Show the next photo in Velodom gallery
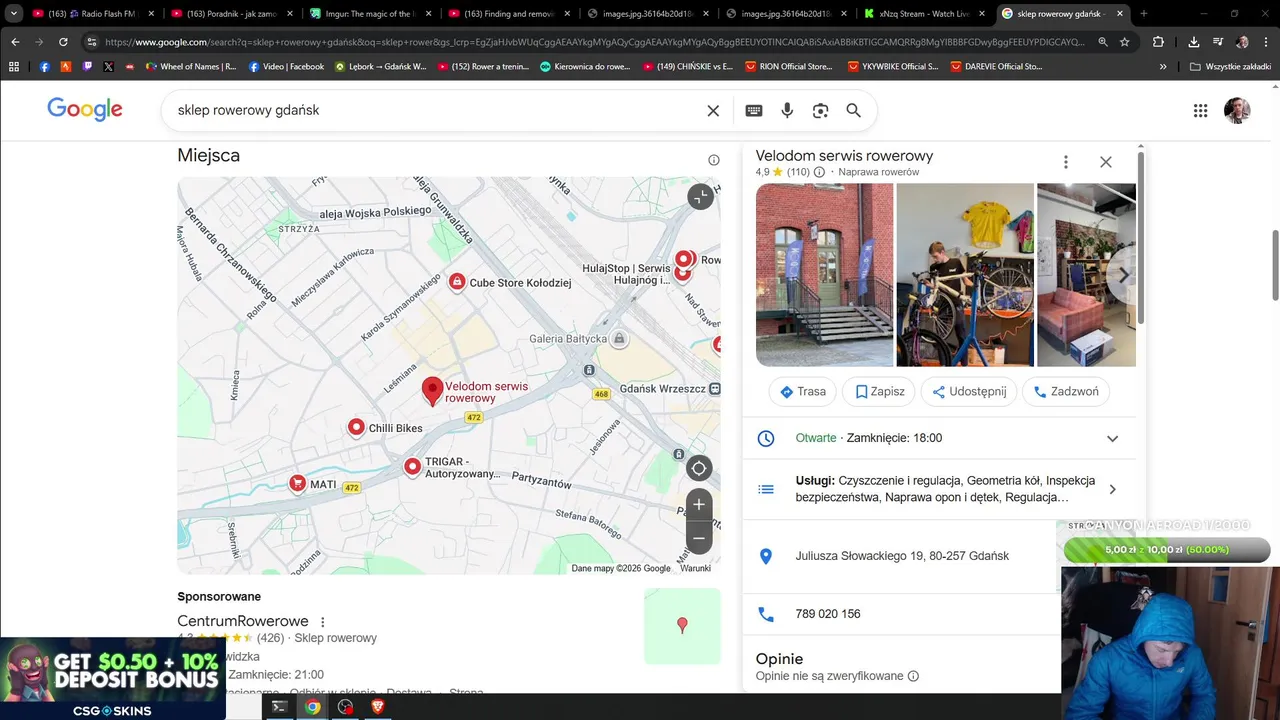 click(x=1123, y=275)
